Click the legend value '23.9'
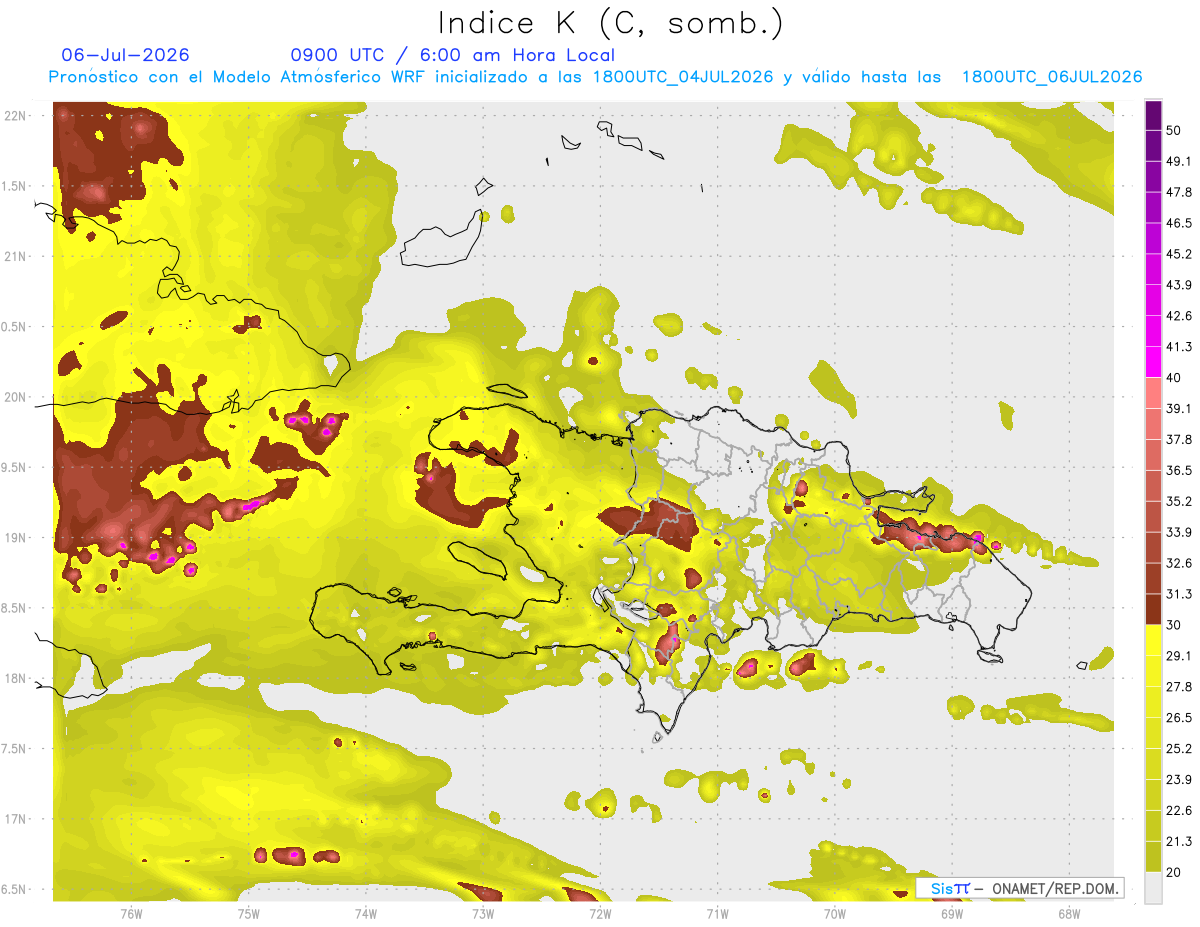Viewport: 1200px width, 927px height. (x=1180, y=779)
